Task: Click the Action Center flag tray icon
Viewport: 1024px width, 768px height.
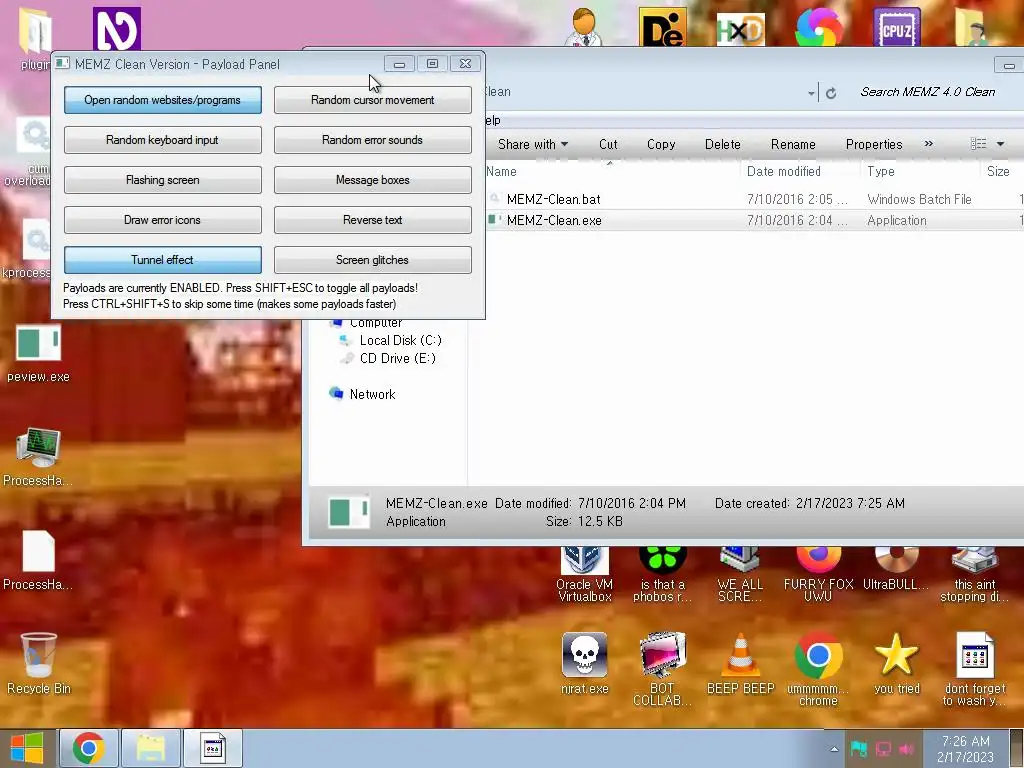Action: pos(859,749)
